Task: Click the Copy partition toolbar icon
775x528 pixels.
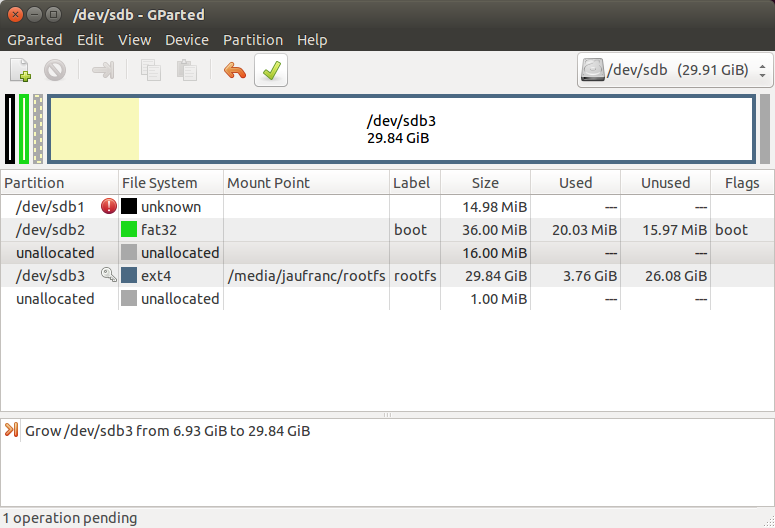Action: click(x=151, y=70)
